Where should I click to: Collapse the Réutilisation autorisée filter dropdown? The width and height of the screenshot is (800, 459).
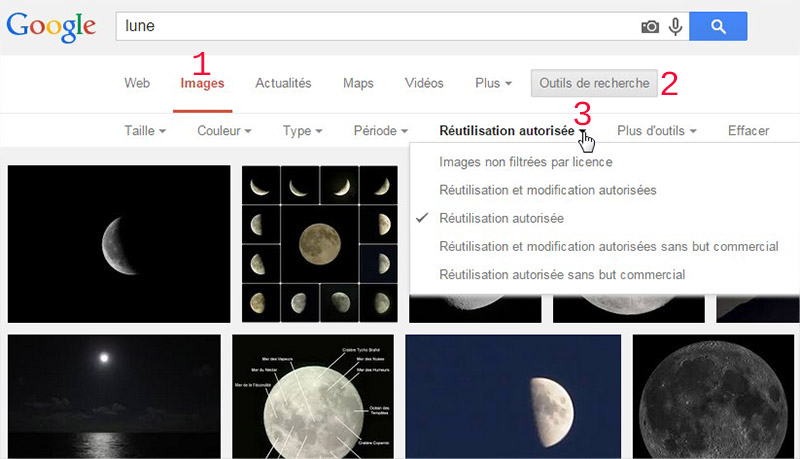tap(513, 131)
